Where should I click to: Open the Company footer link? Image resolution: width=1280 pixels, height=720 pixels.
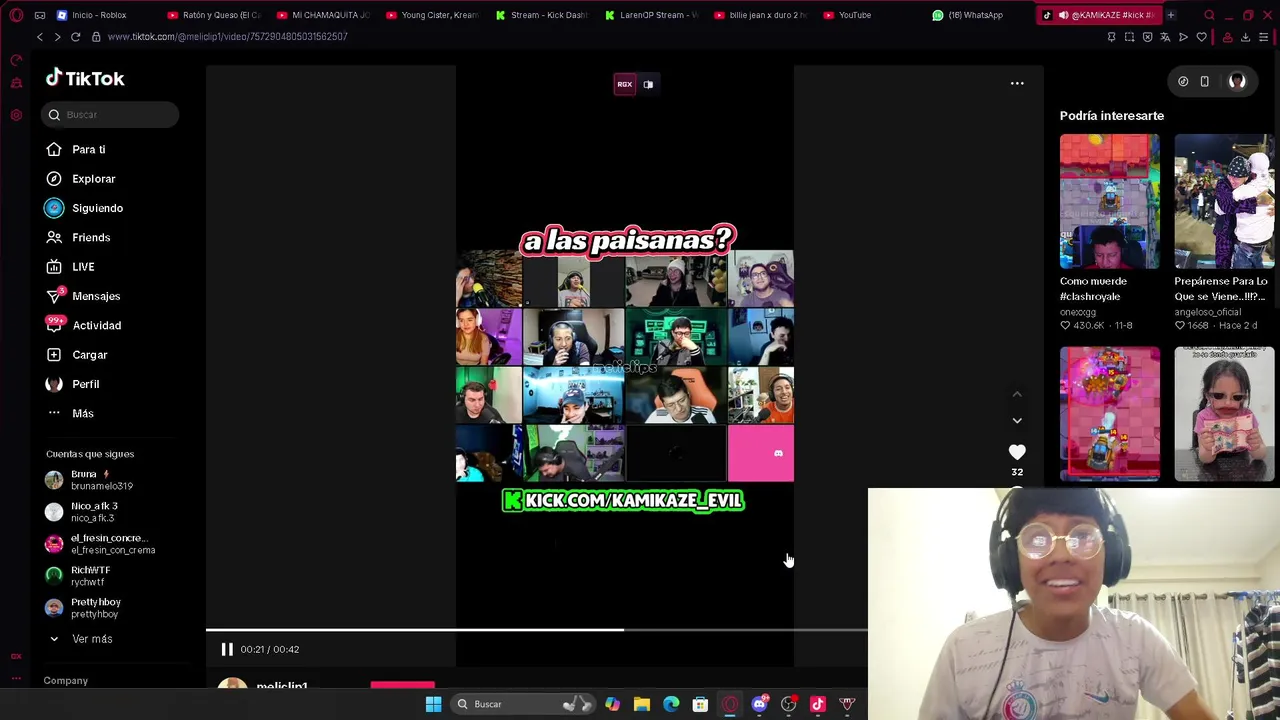(66, 681)
